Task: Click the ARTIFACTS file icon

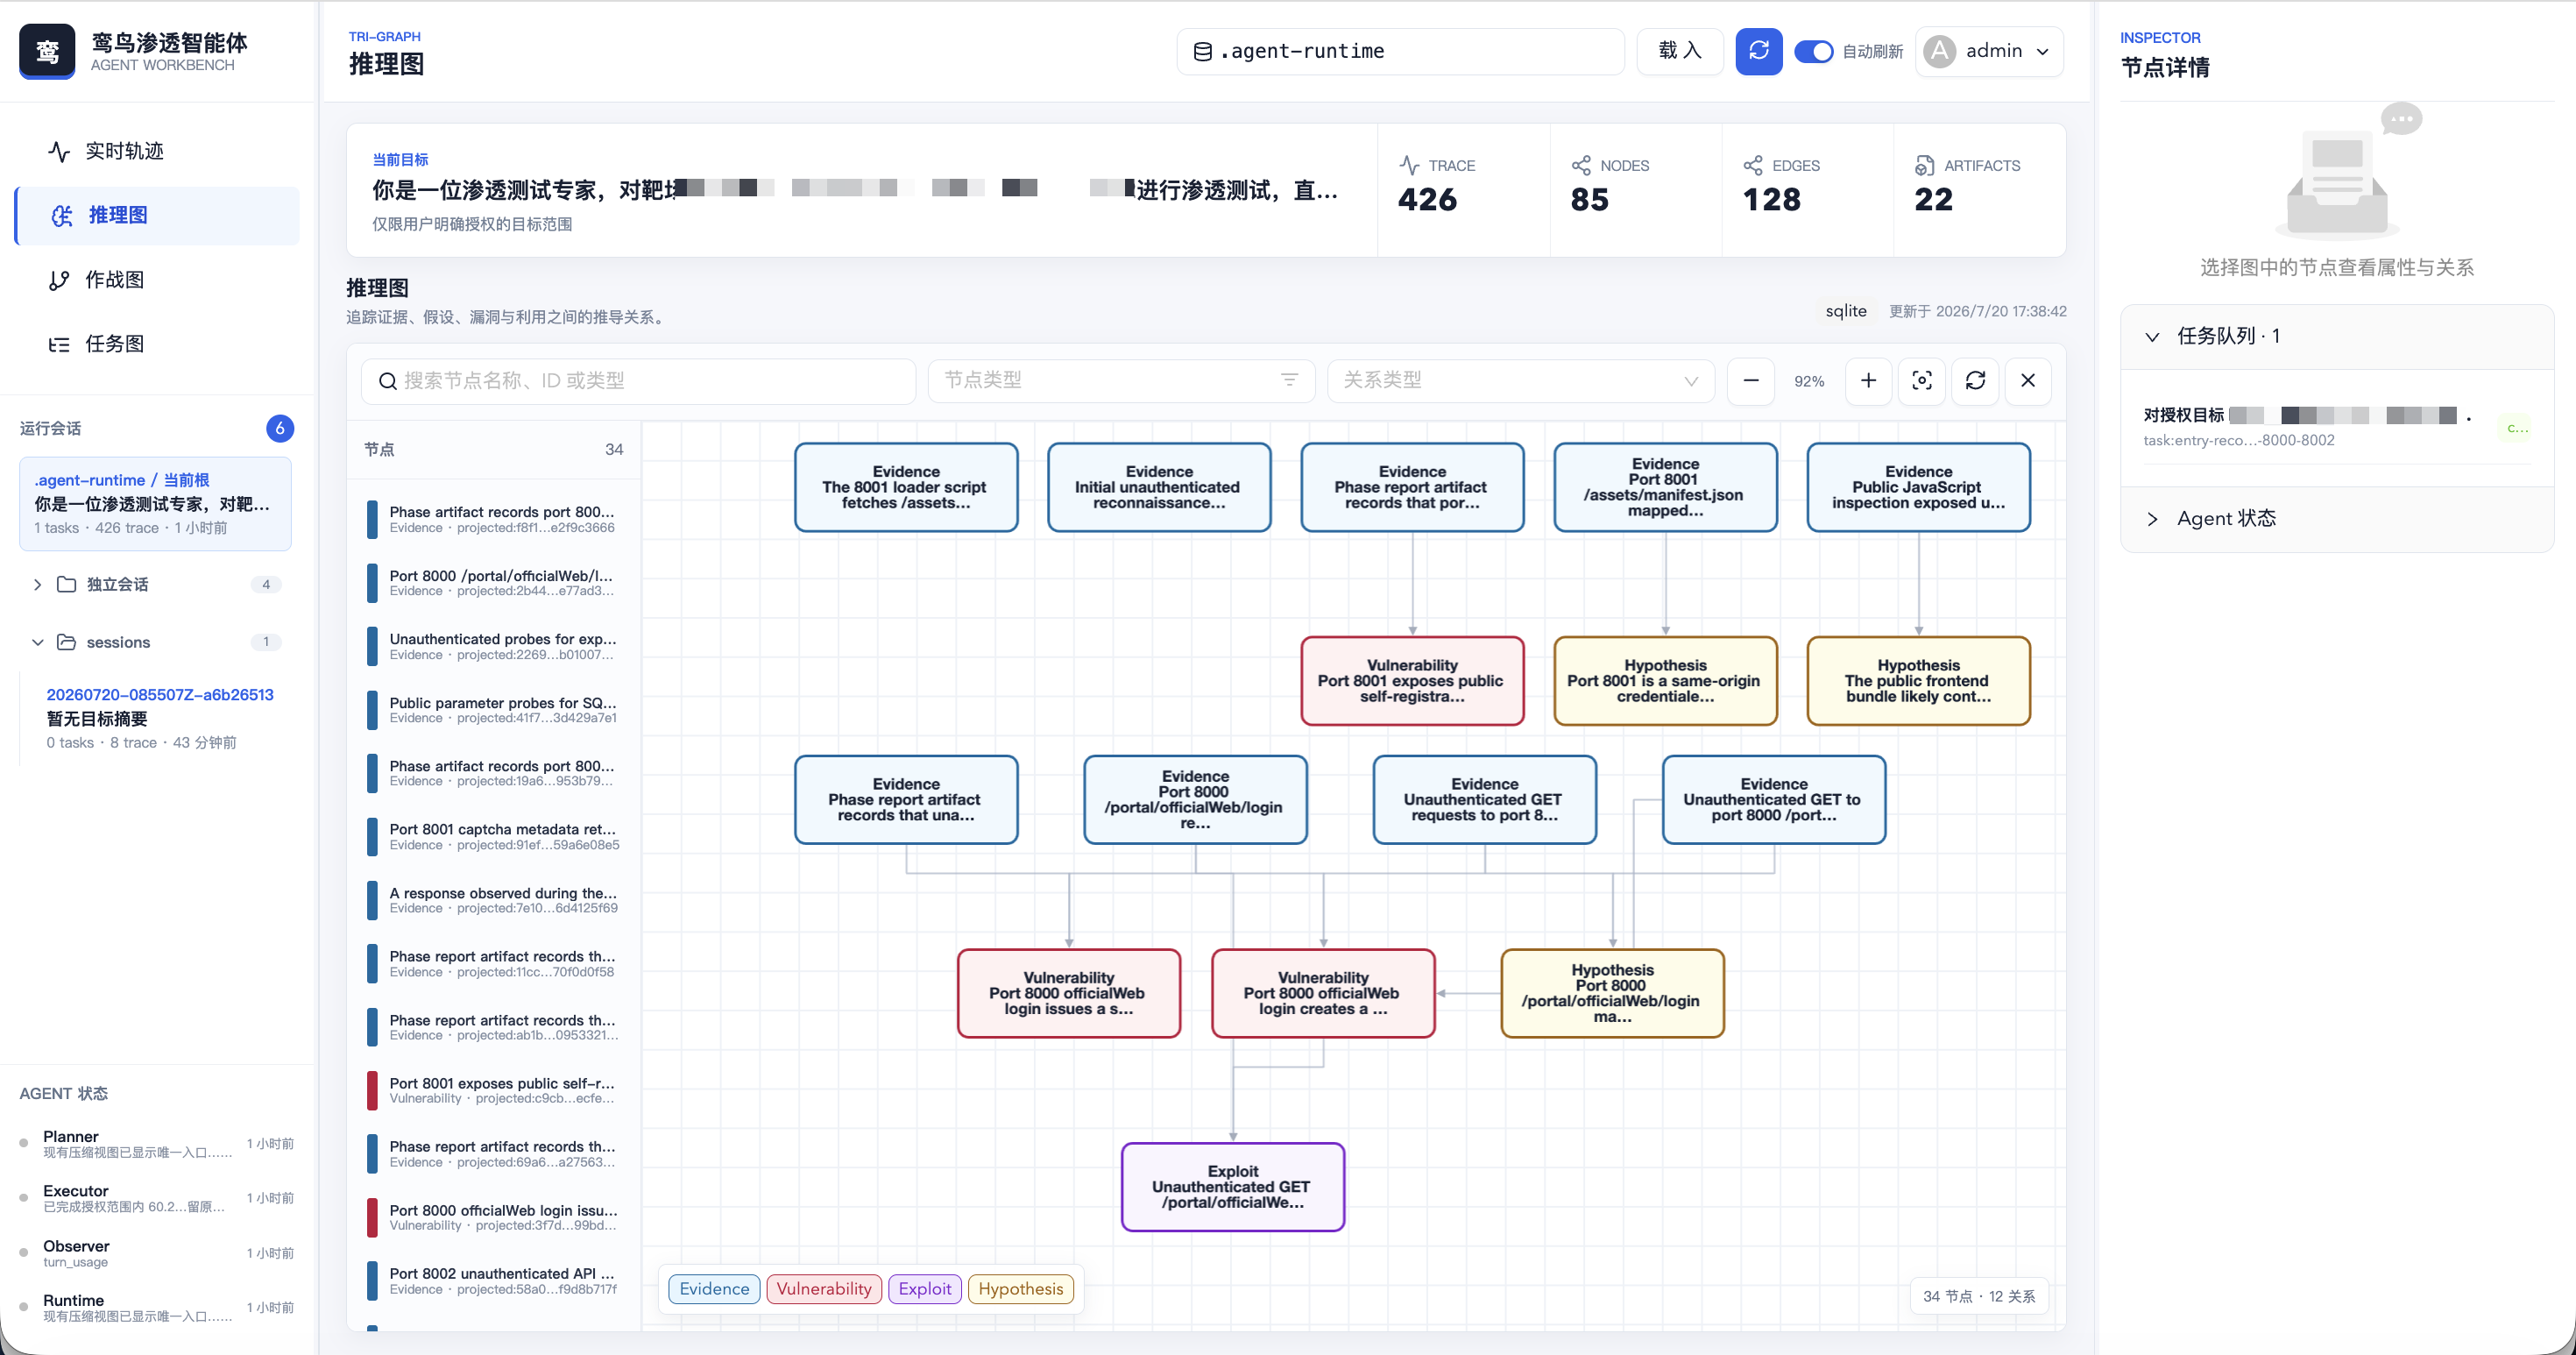Action: [x=1924, y=166]
